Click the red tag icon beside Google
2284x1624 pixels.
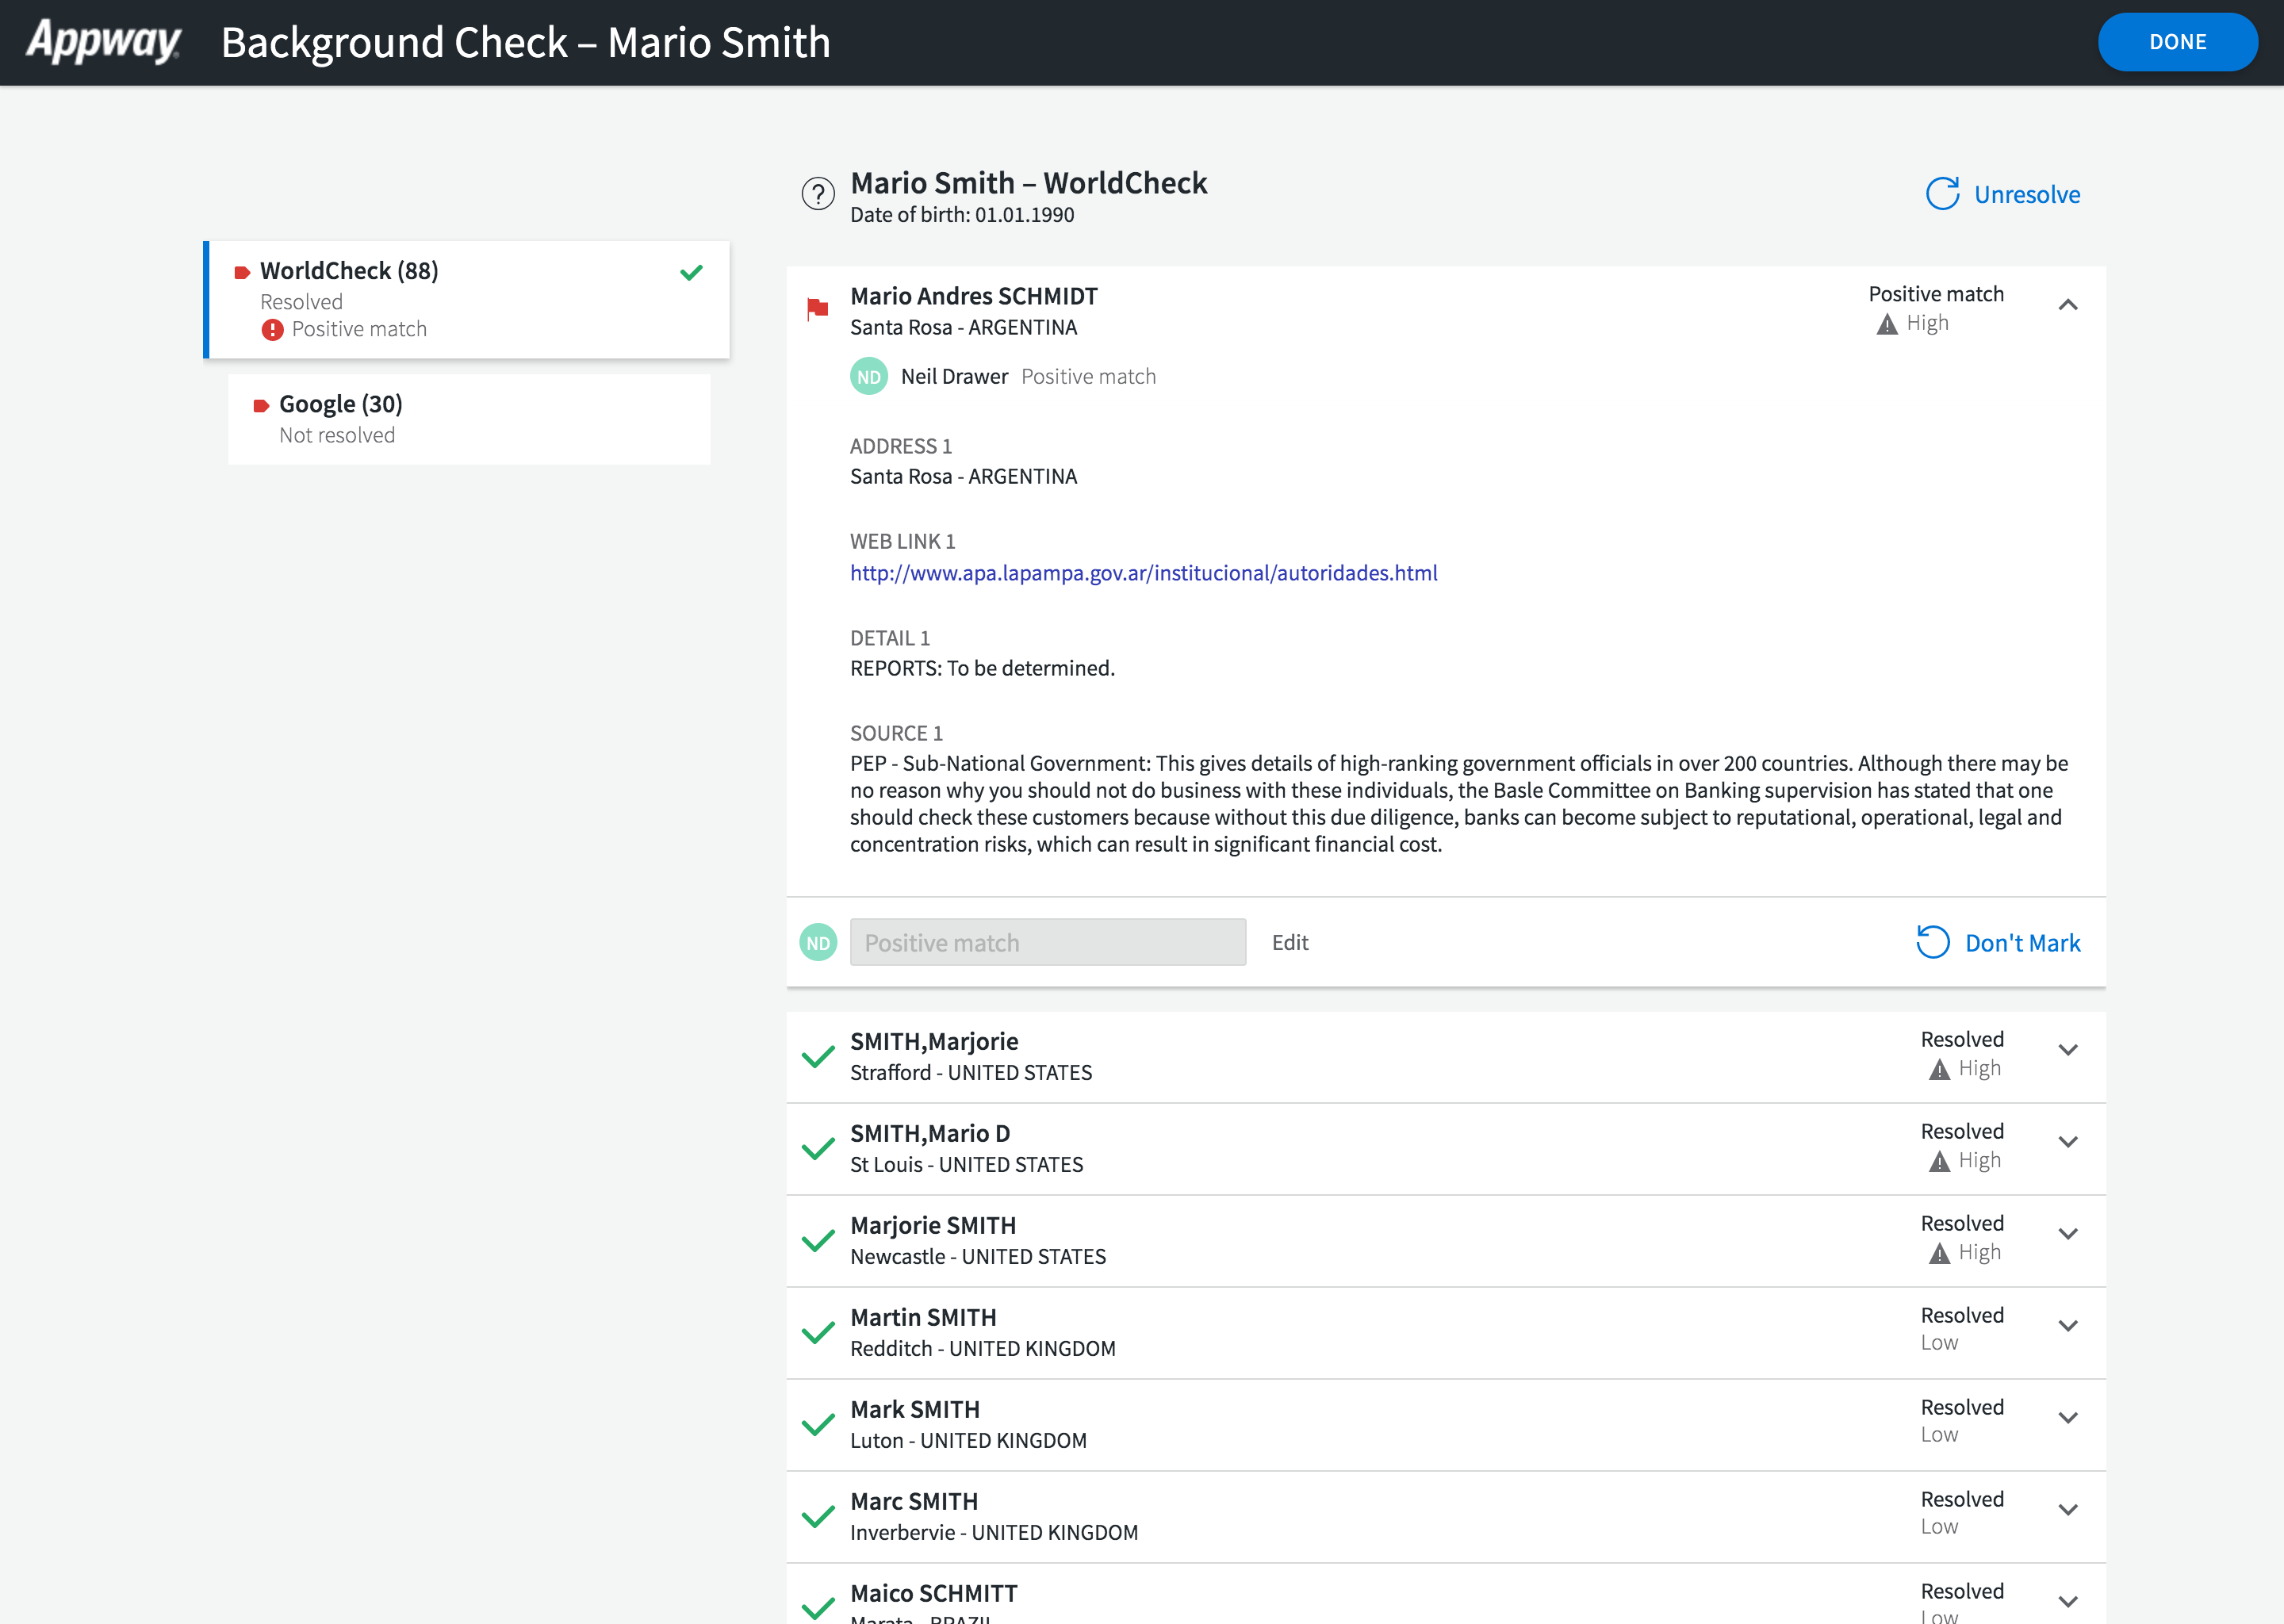[261, 405]
